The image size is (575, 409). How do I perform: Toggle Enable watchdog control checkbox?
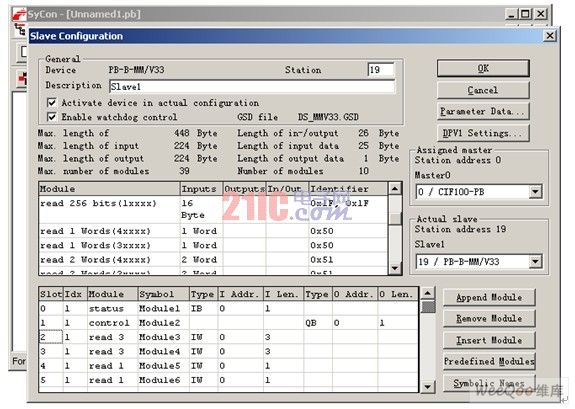[52, 117]
